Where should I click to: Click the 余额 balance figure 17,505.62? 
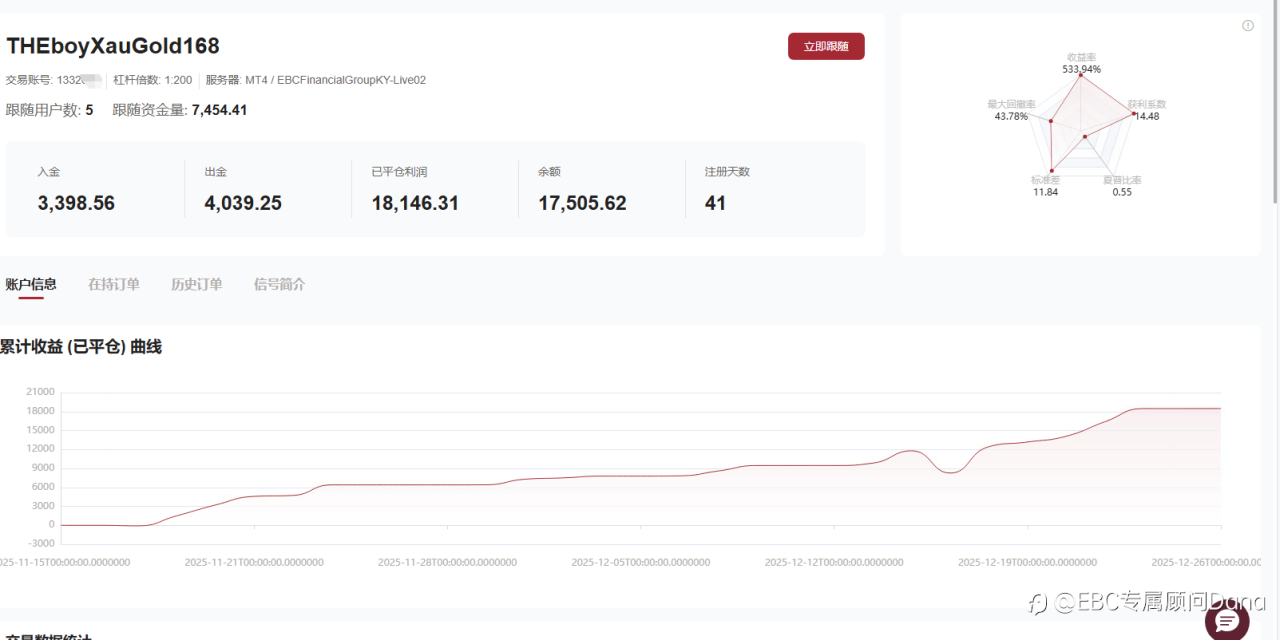pos(582,203)
